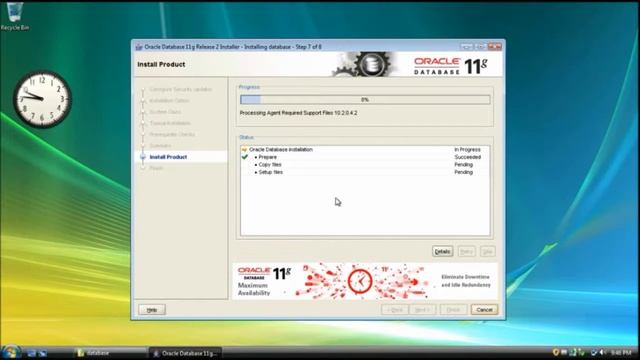The height and width of the screenshot is (360, 640).
Task: Click the disabled Finish button
Action: [453, 310]
